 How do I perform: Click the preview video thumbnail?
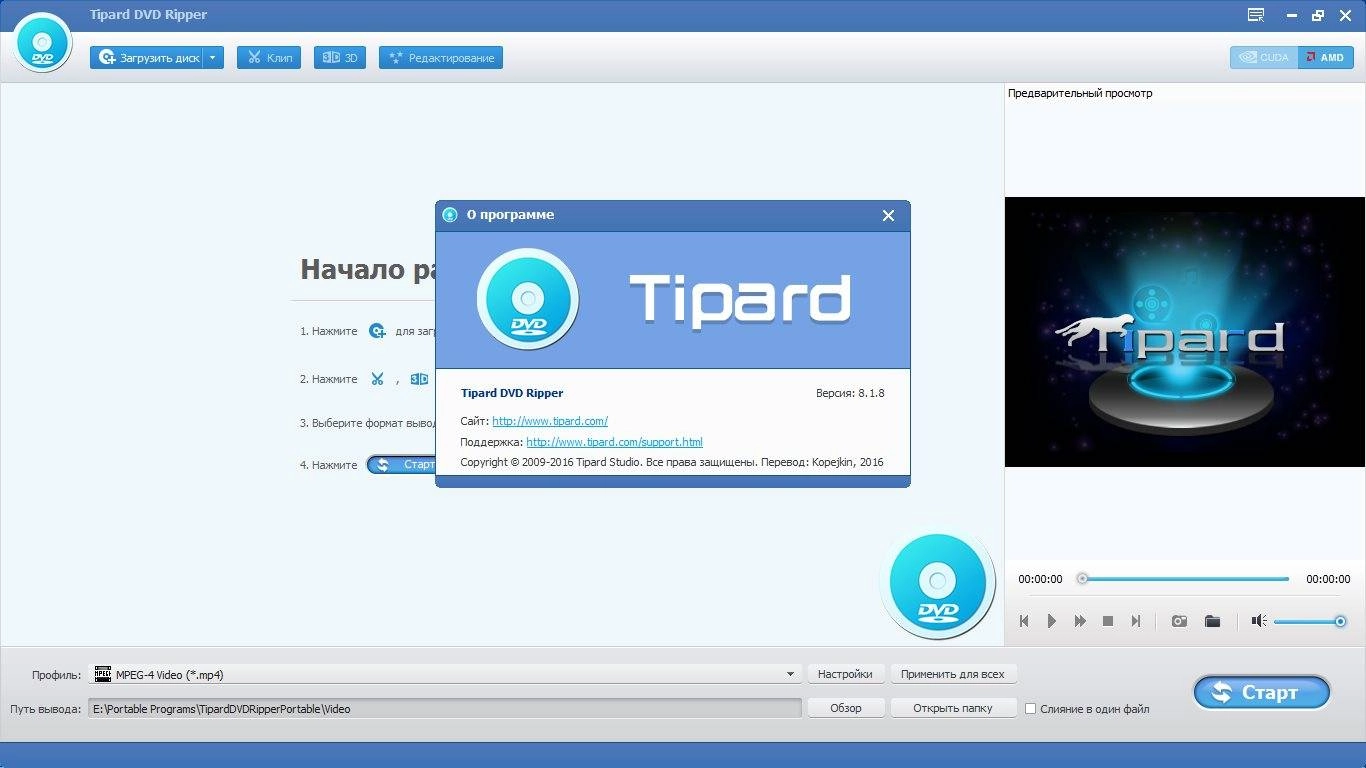(x=1185, y=332)
